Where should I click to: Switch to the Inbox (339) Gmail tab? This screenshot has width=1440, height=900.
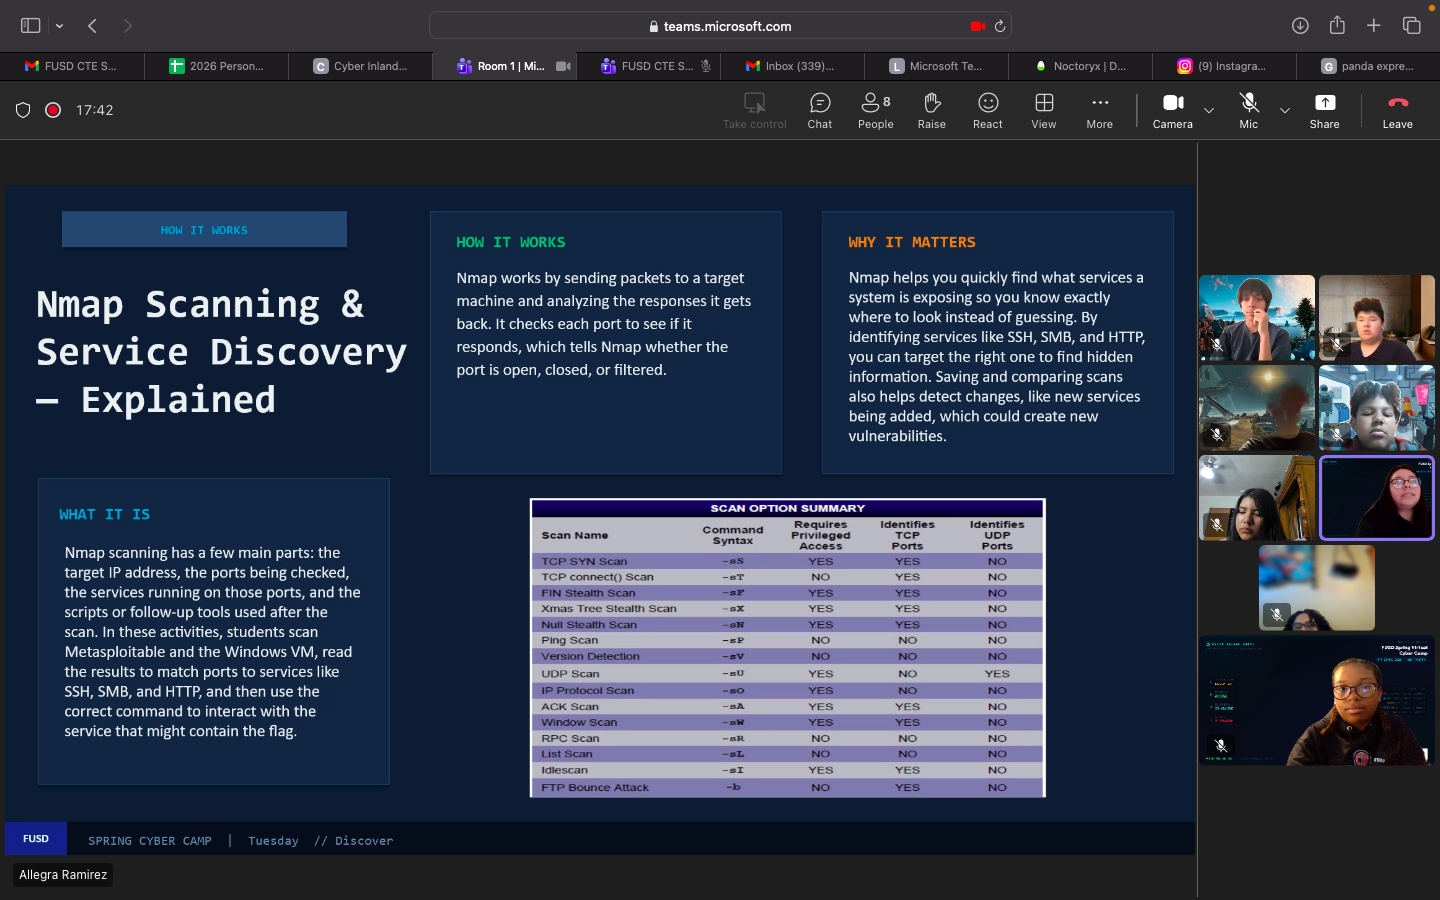pos(792,66)
